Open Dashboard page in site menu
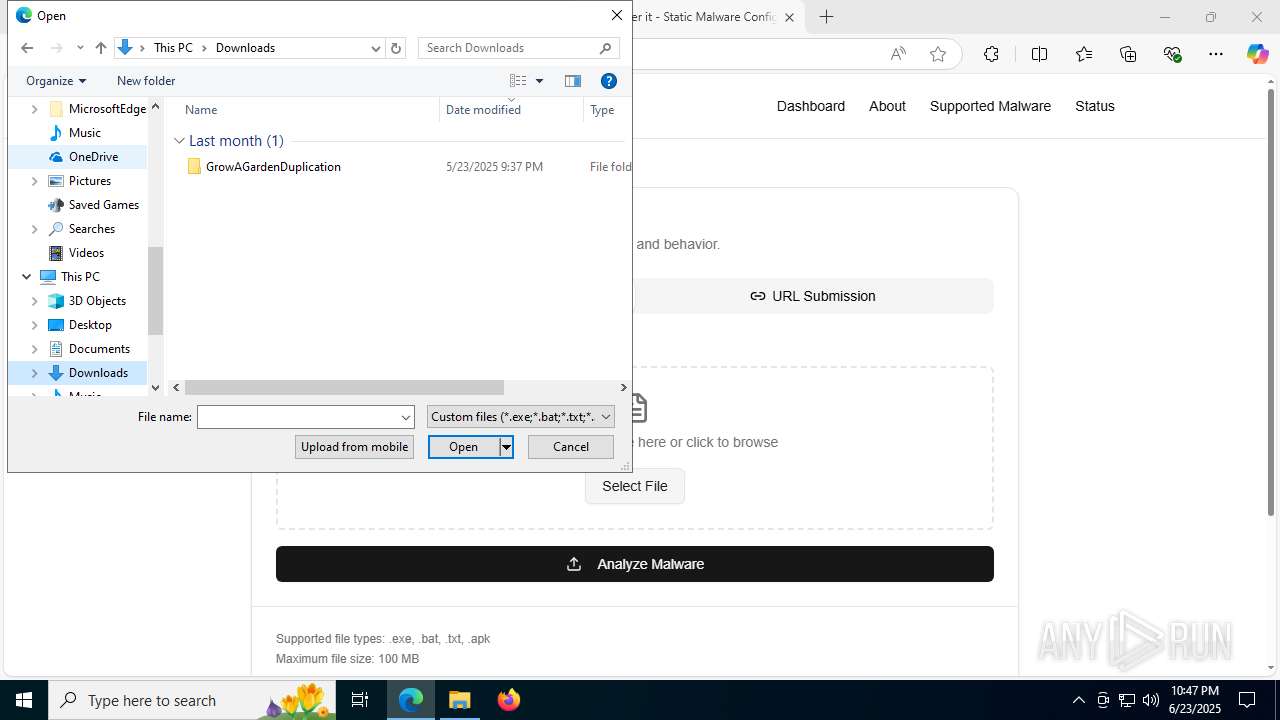The image size is (1280, 720). pos(811,106)
